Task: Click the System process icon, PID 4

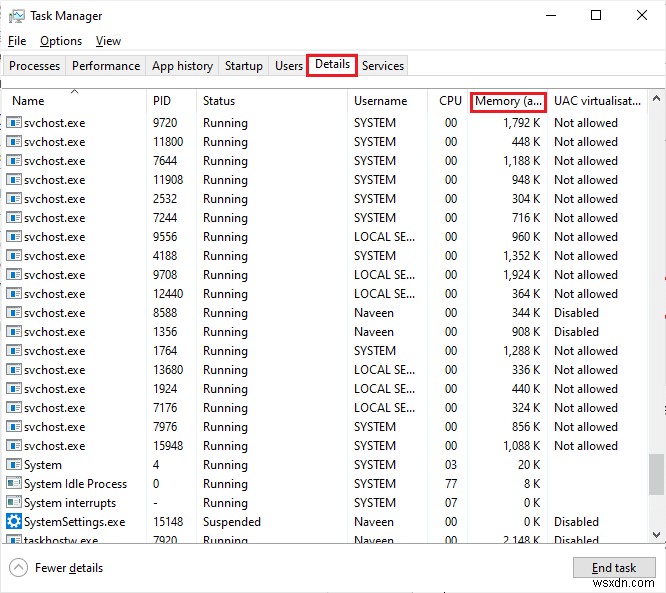Action: tap(14, 465)
